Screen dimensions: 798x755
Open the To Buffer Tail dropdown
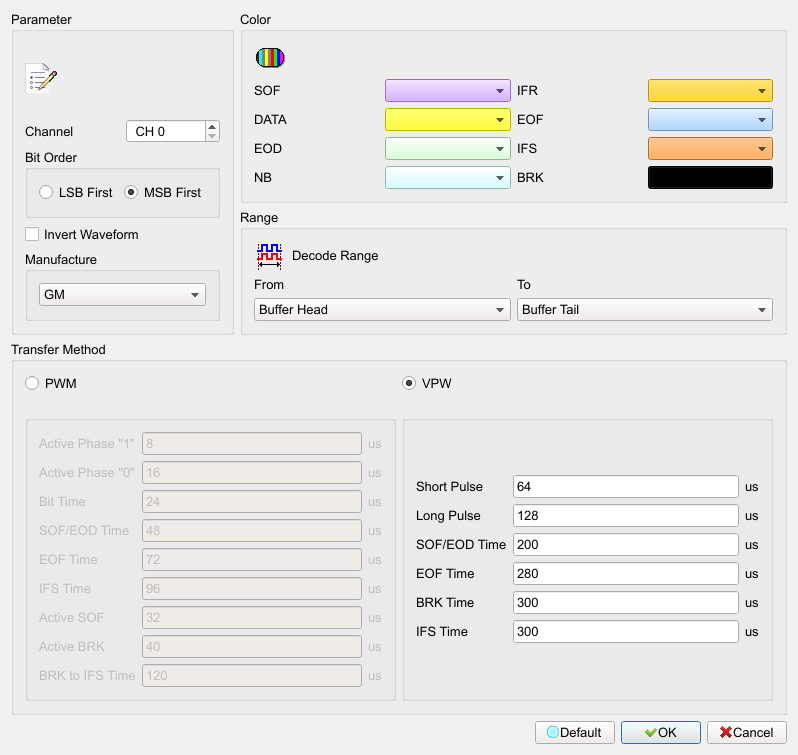point(645,309)
